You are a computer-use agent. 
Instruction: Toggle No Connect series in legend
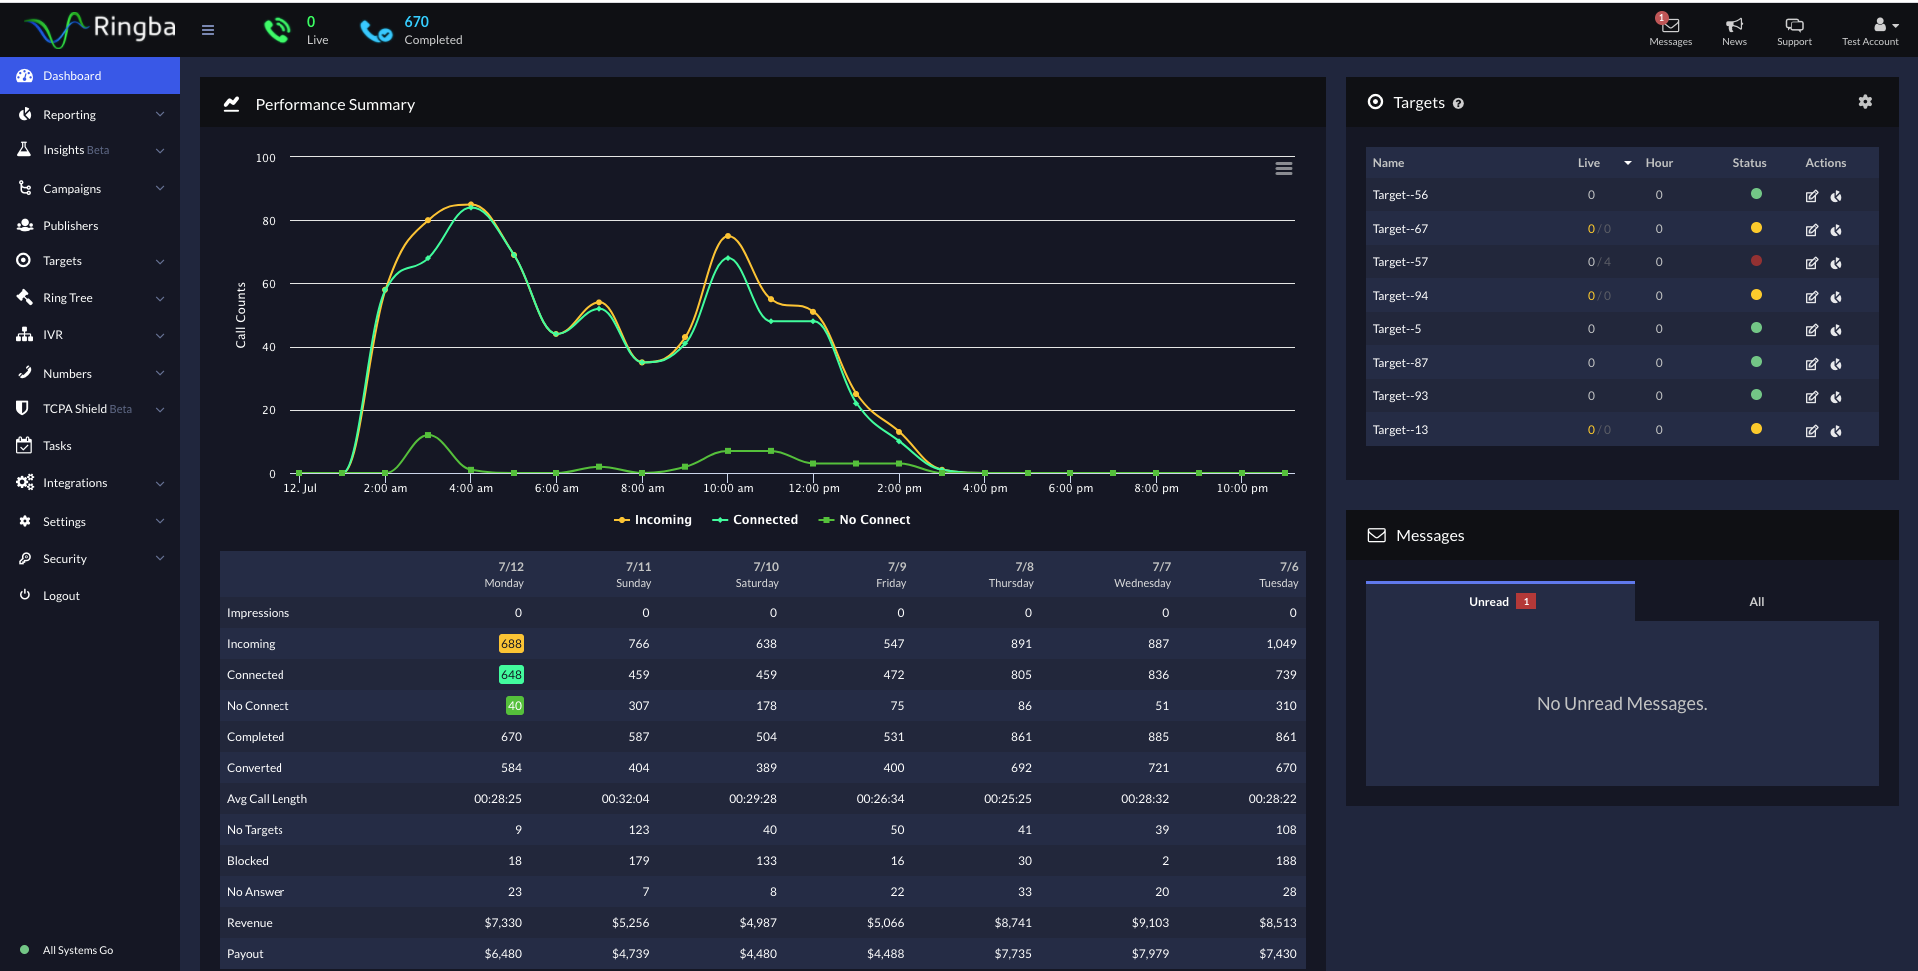[864, 520]
